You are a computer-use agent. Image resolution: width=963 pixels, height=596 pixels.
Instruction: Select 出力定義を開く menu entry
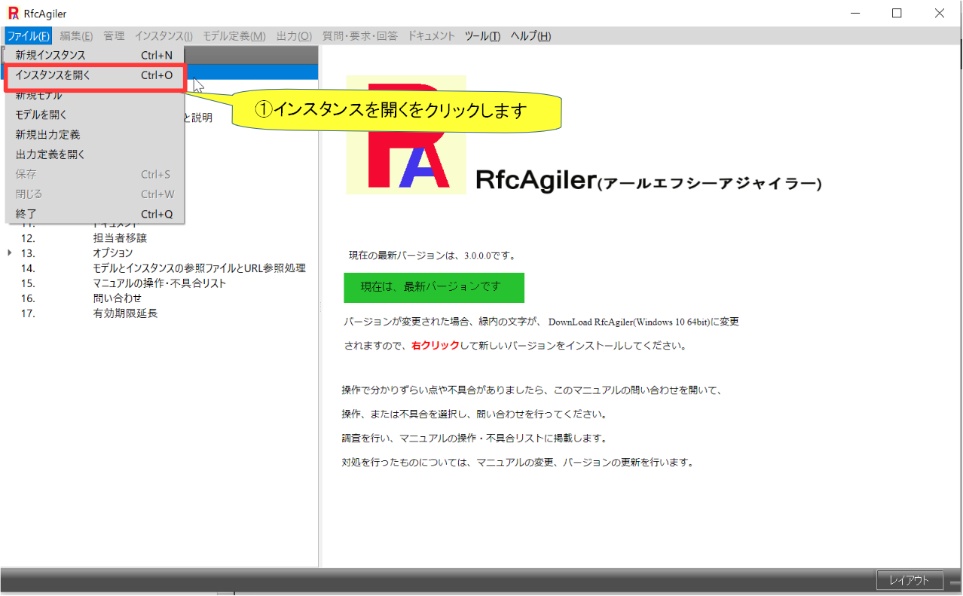coord(94,154)
